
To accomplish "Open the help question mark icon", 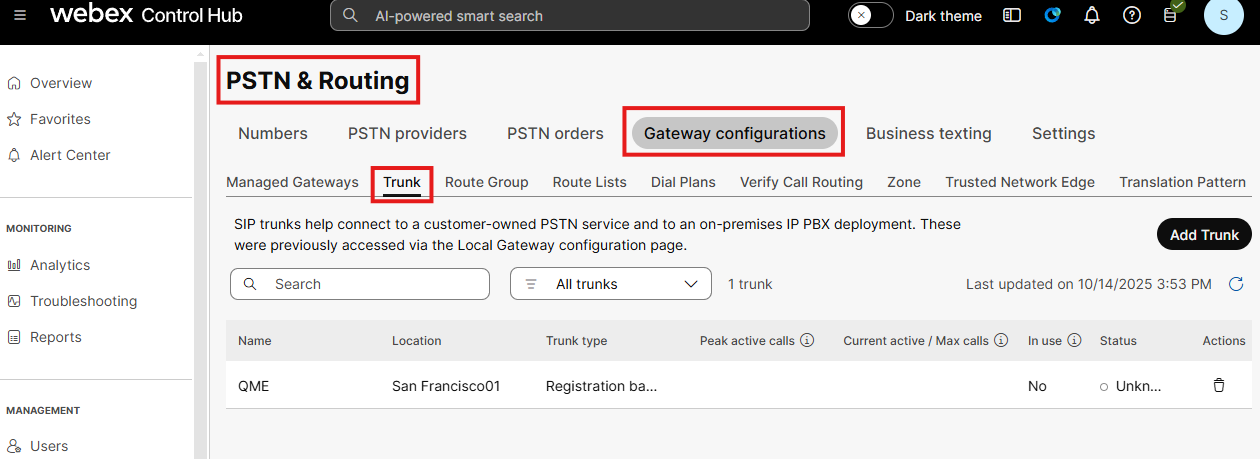I will 1131,16.
